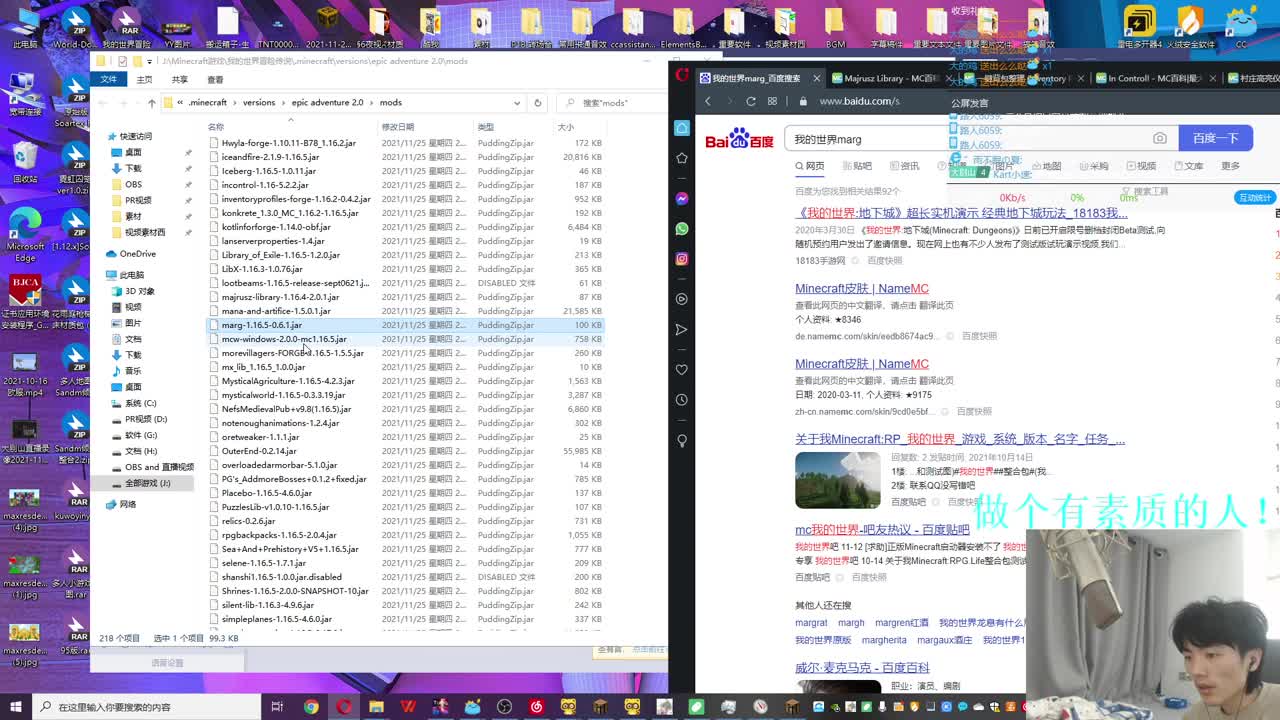1280x720 pixels.
Task: Click the browser reload button
Action: point(751,101)
